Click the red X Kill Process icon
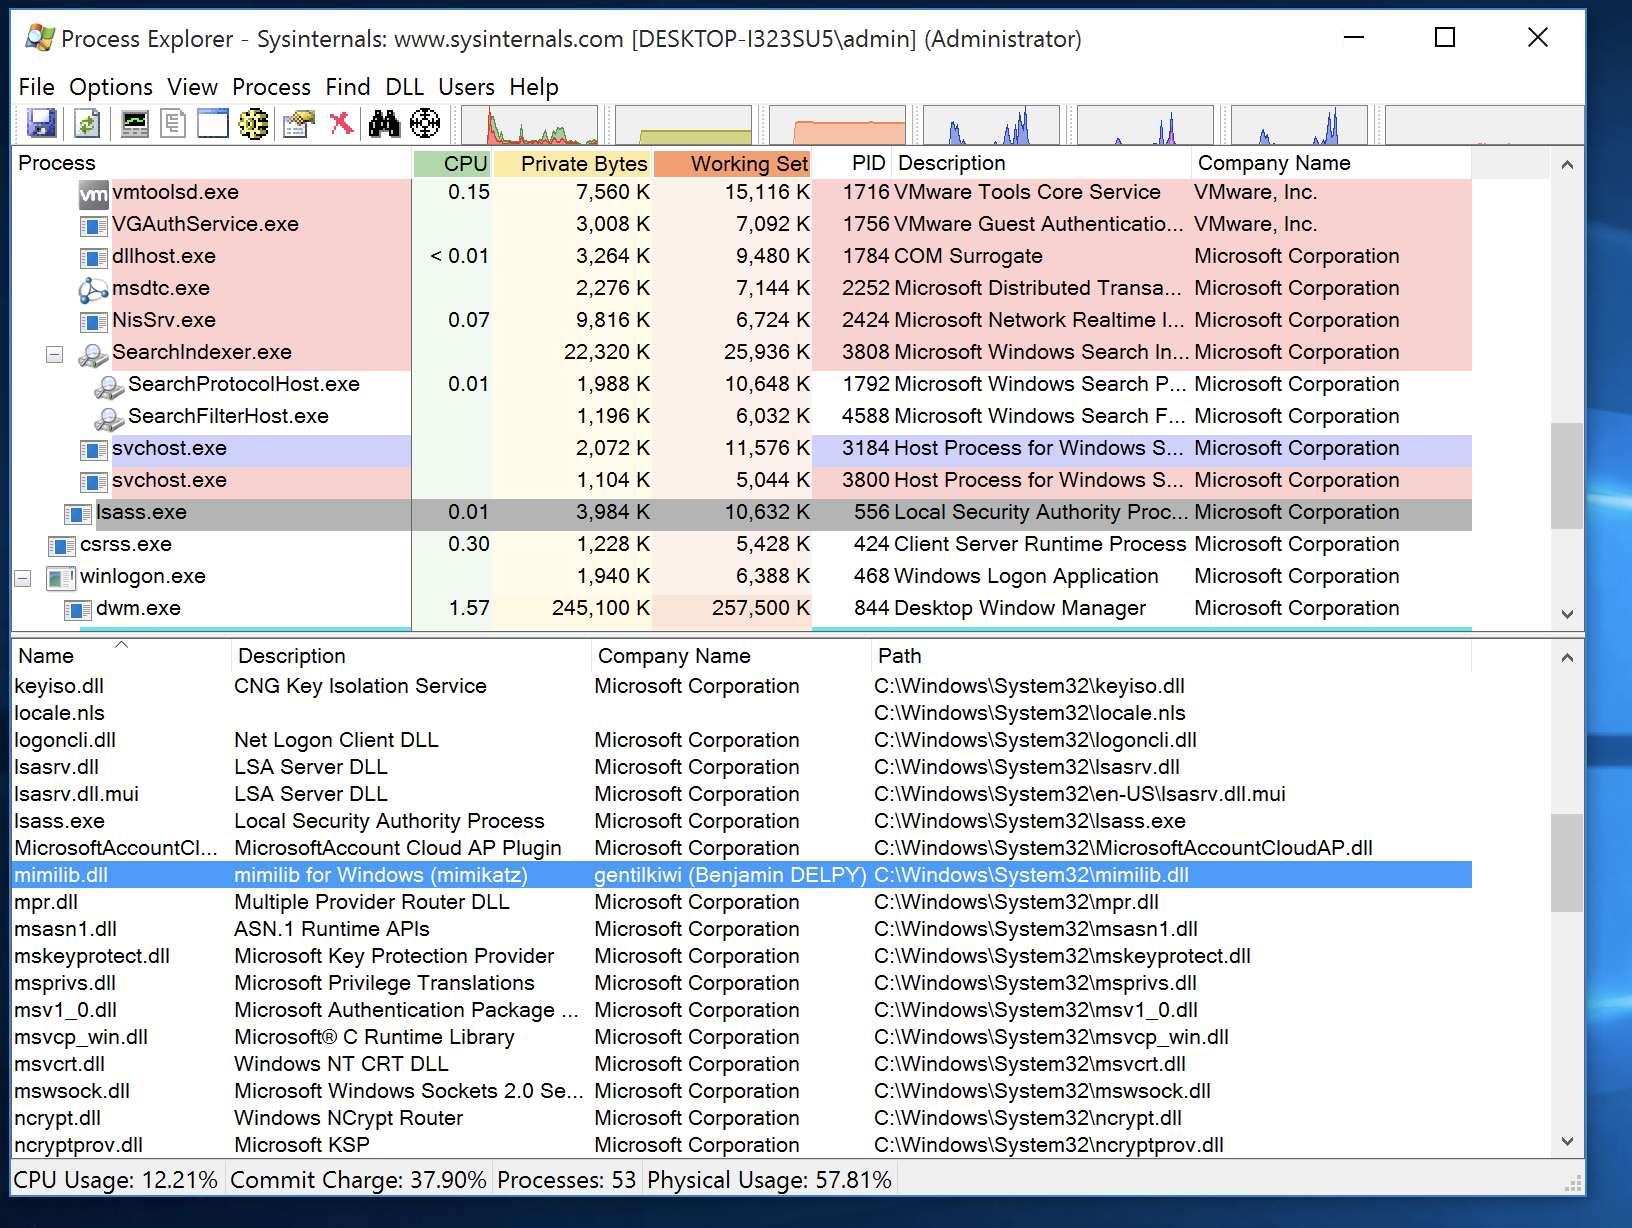Screen dimensions: 1632x1228 click(x=341, y=124)
